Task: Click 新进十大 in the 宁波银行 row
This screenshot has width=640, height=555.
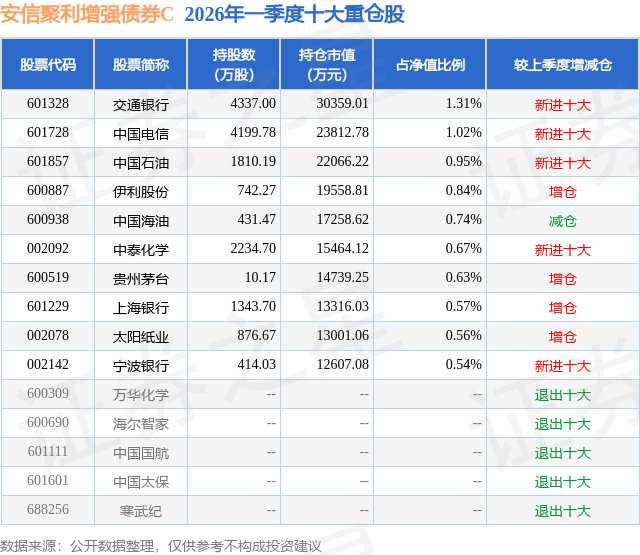Action: (x=563, y=366)
